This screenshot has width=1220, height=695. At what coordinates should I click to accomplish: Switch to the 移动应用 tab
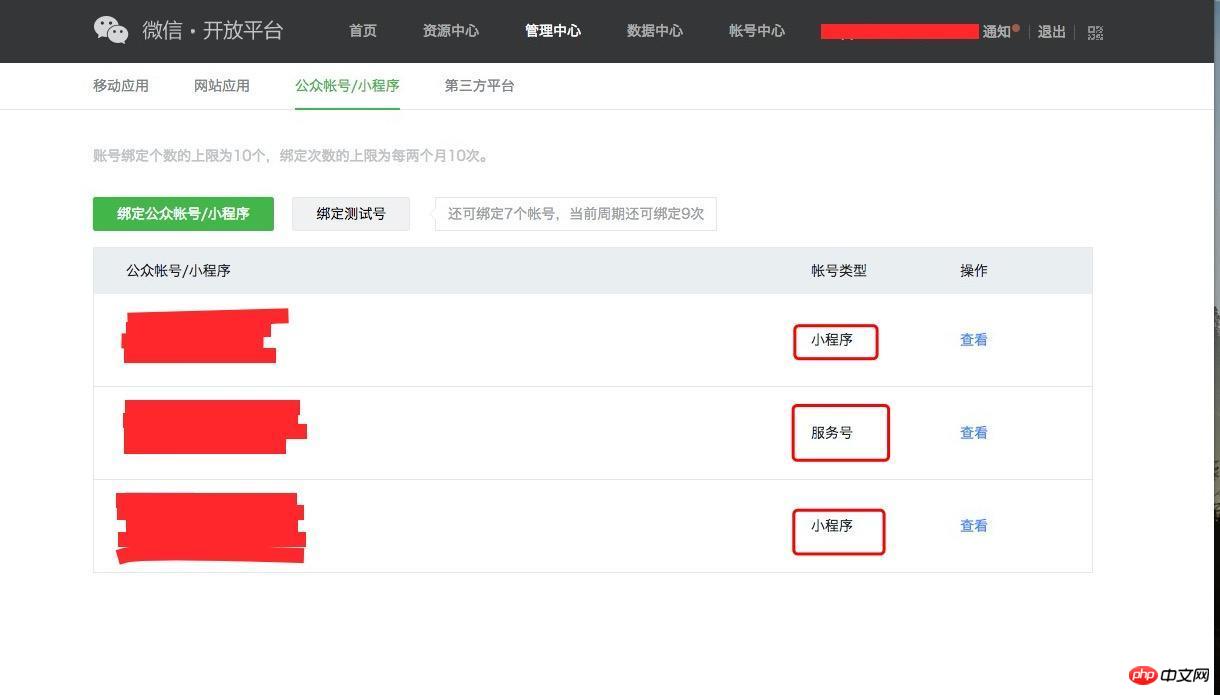tap(120, 86)
